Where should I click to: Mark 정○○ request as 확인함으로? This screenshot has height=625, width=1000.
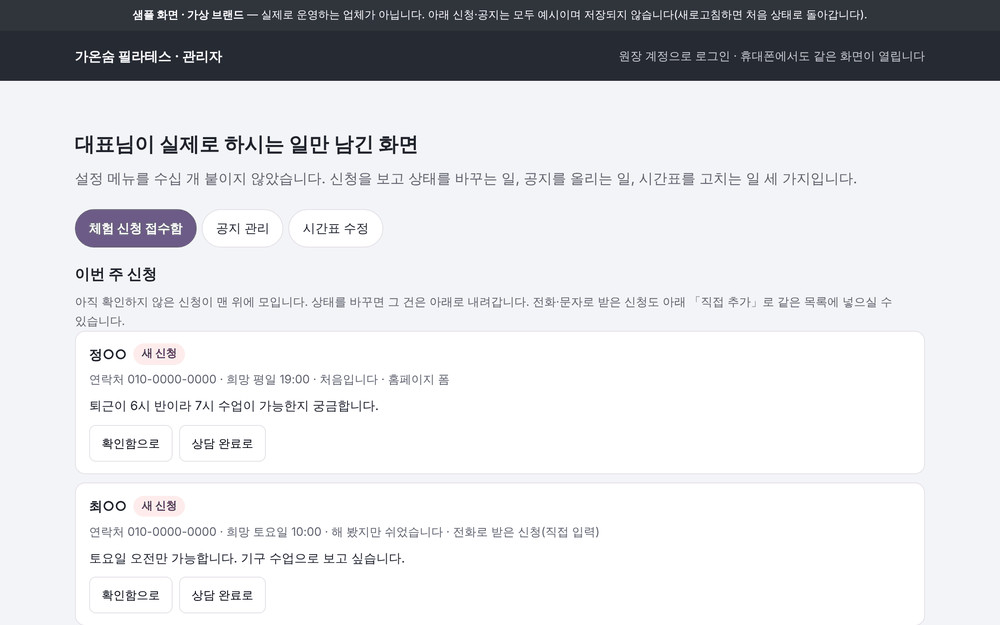pyautogui.click(x=131, y=443)
